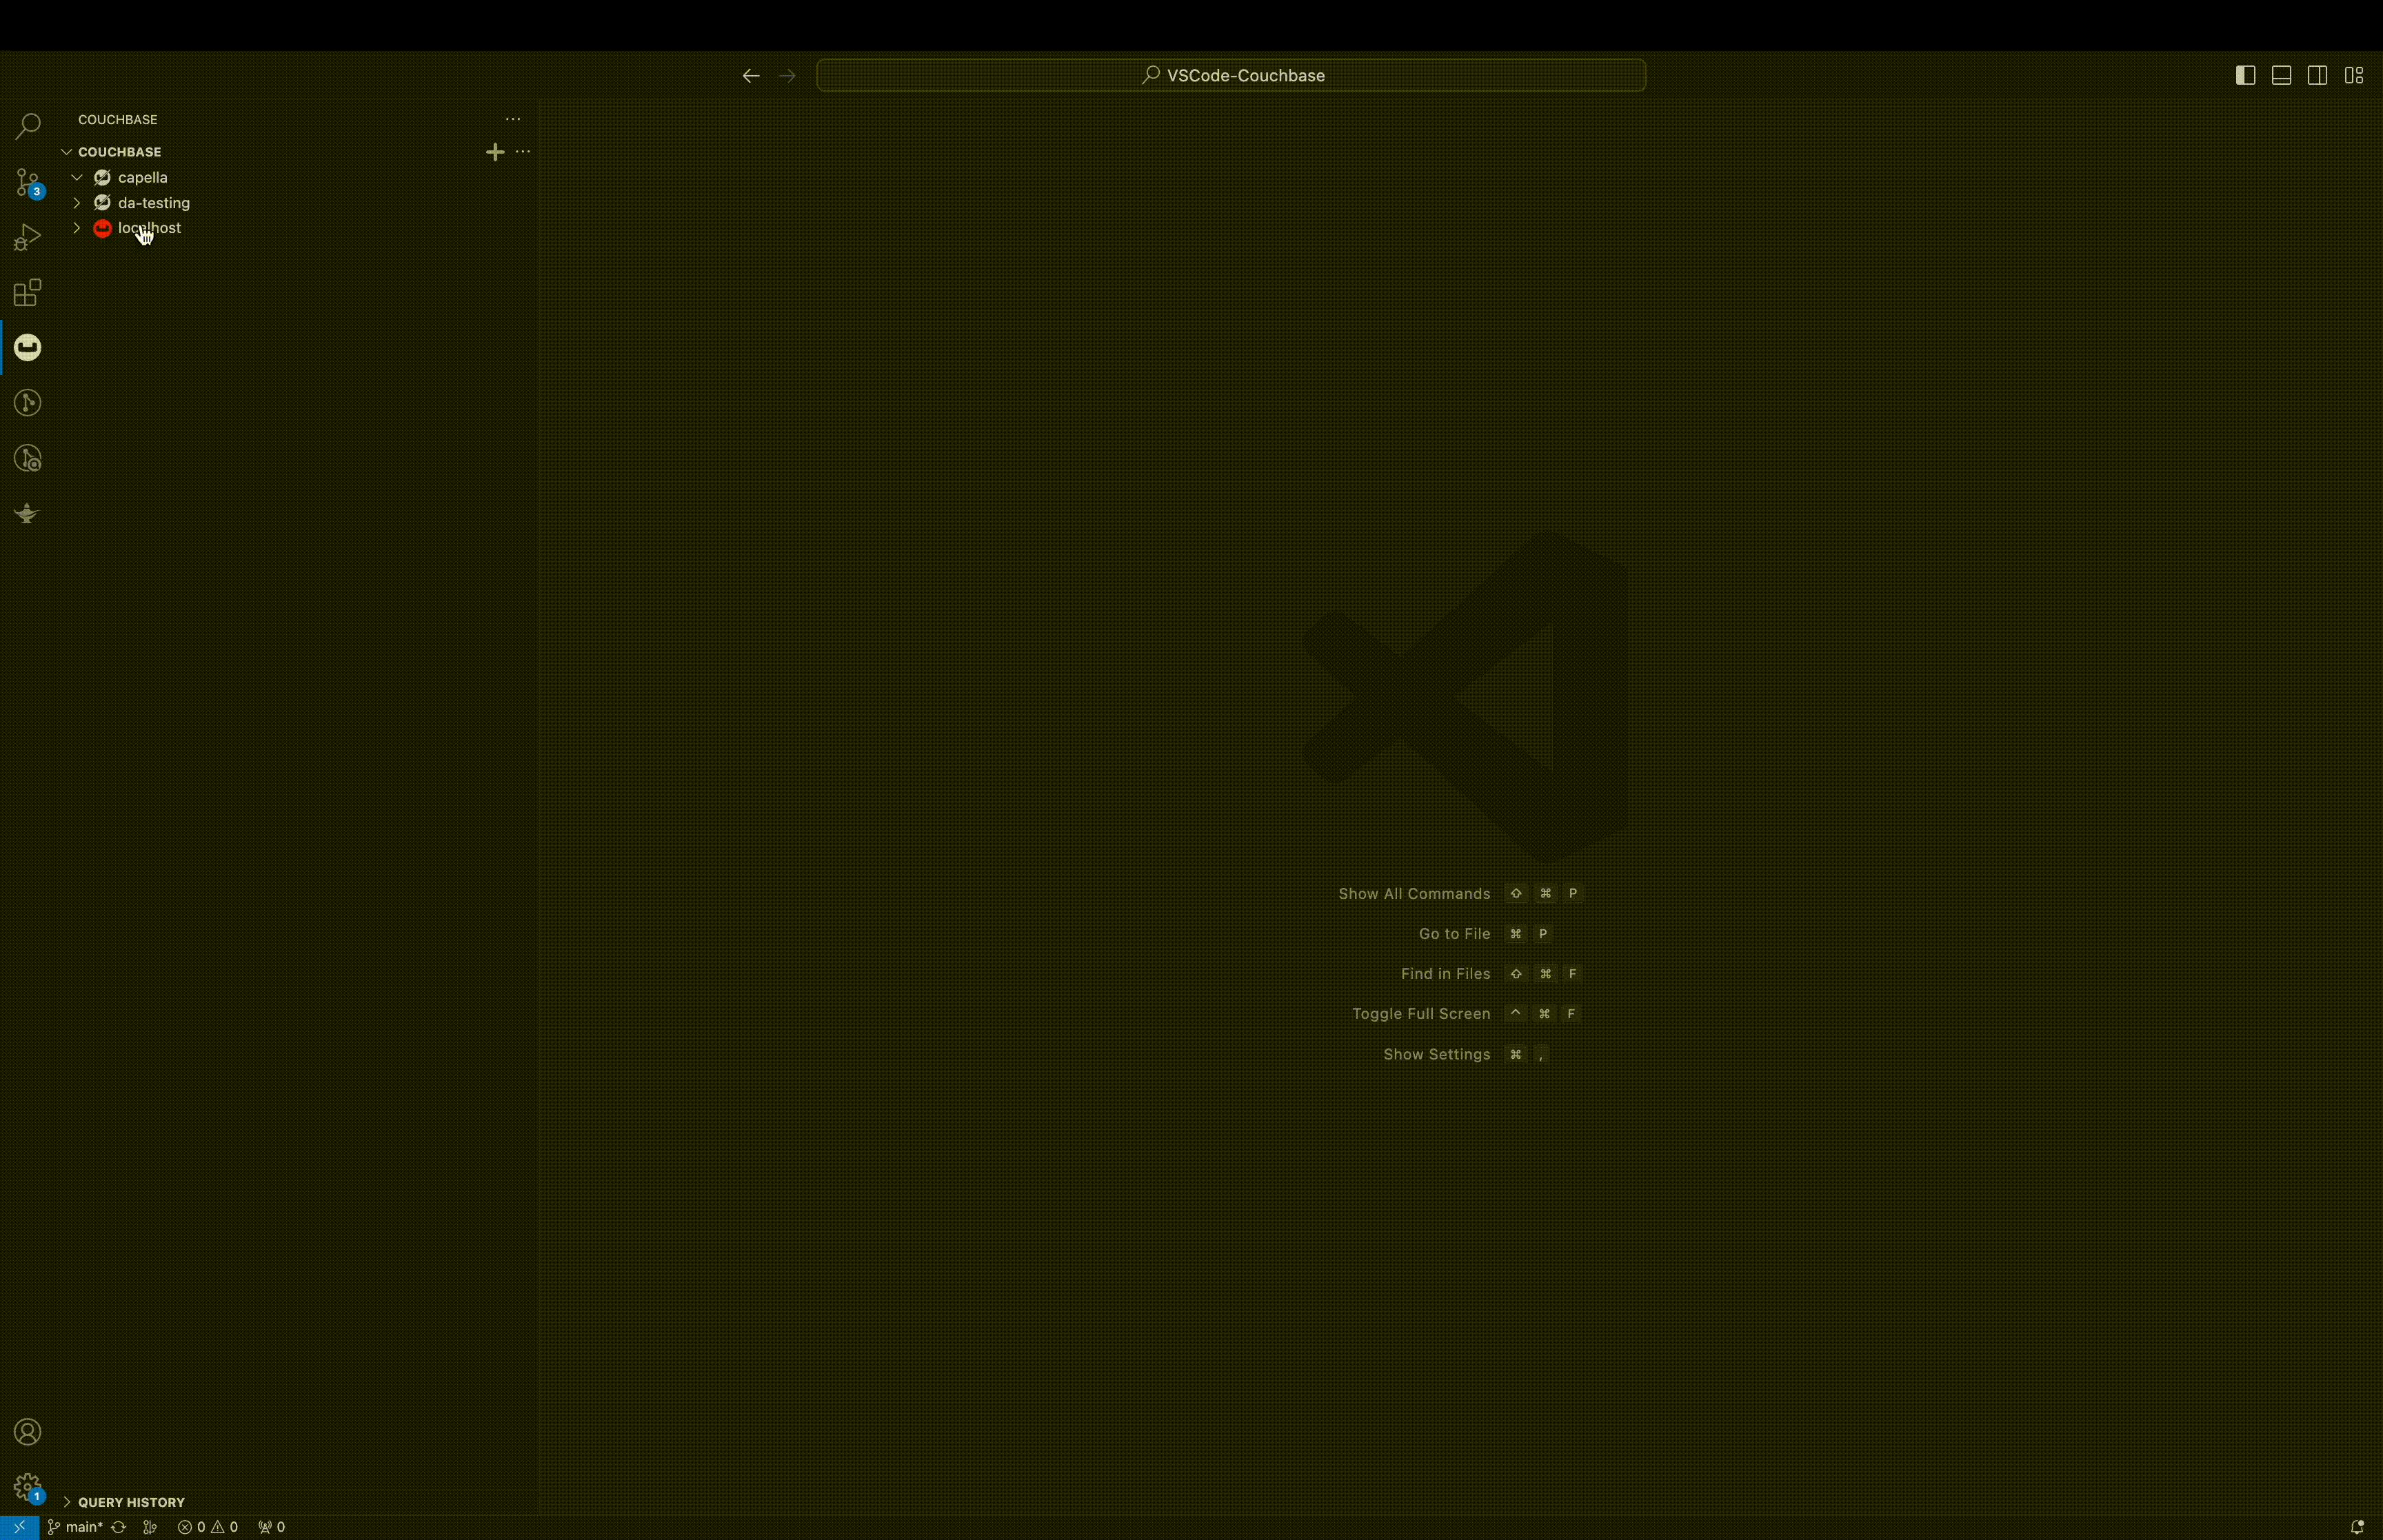
Task: Click the remote window status bar icon
Action: click(x=19, y=1527)
